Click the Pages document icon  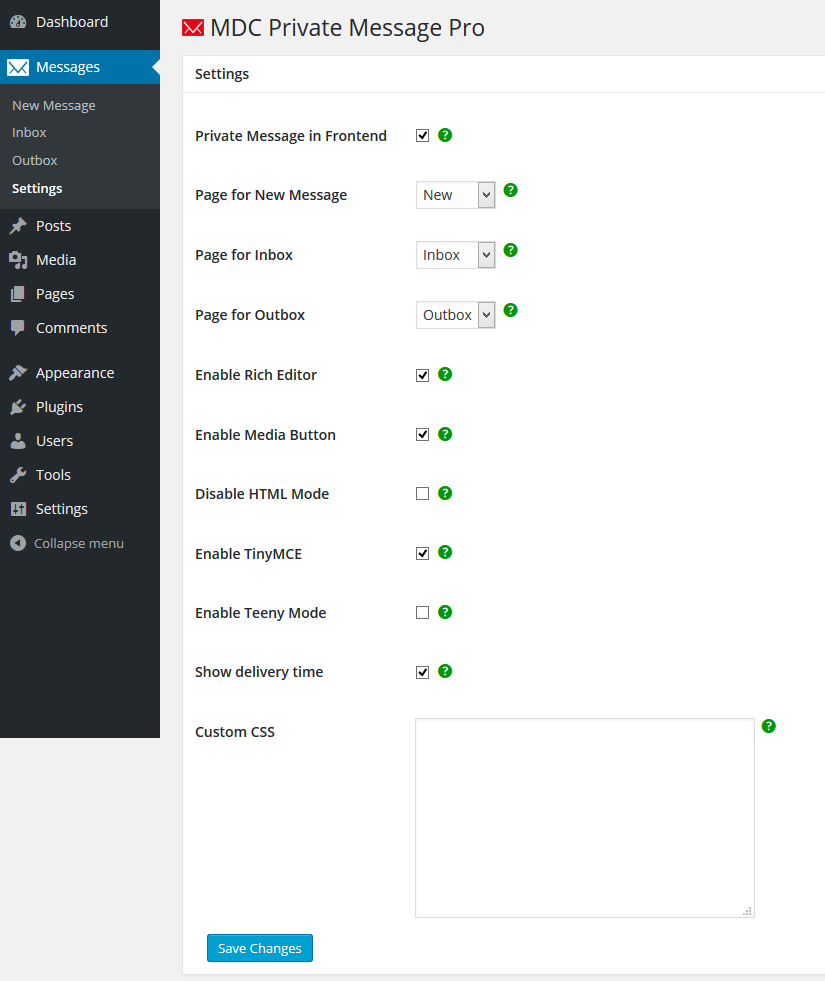point(18,294)
